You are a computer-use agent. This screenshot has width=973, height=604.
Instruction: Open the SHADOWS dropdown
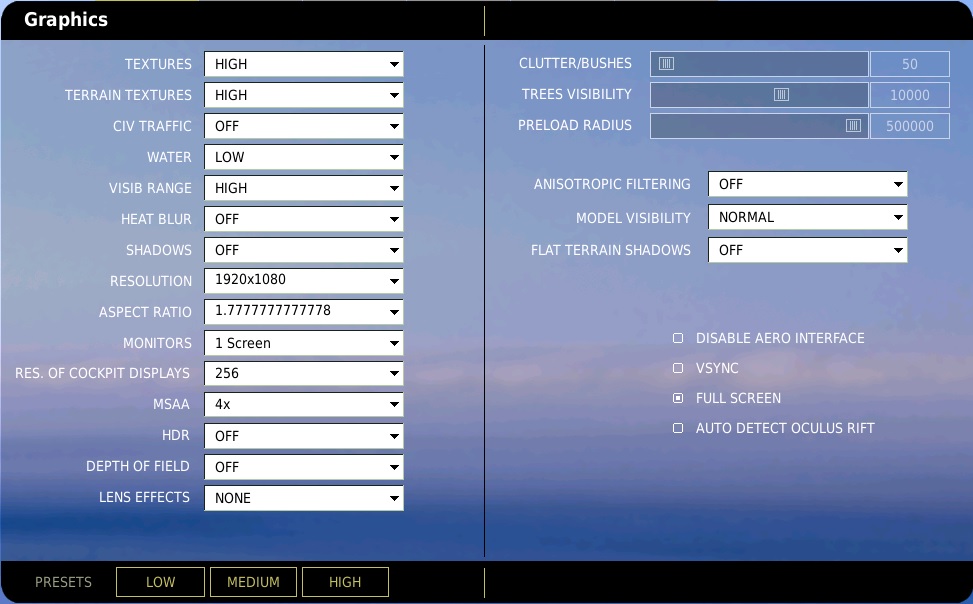(x=303, y=250)
